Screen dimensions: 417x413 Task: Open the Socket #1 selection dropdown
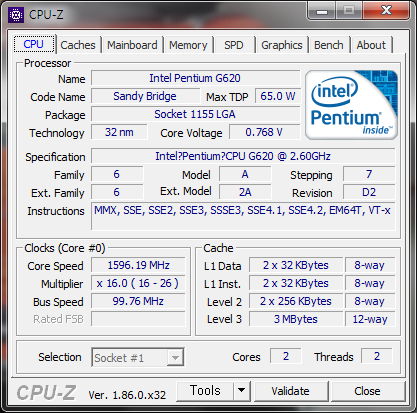138,358
